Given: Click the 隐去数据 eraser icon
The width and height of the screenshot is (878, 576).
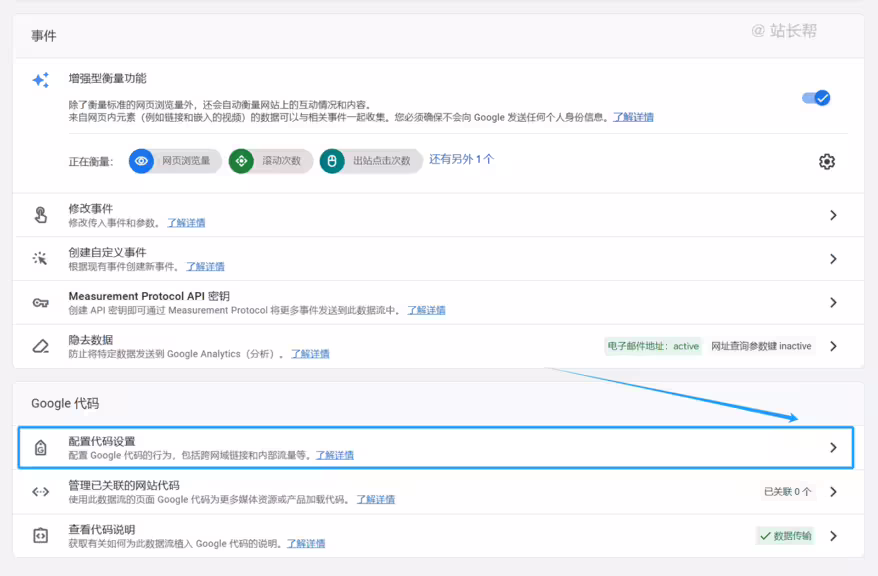Looking at the screenshot, I should click(x=40, y=346).
